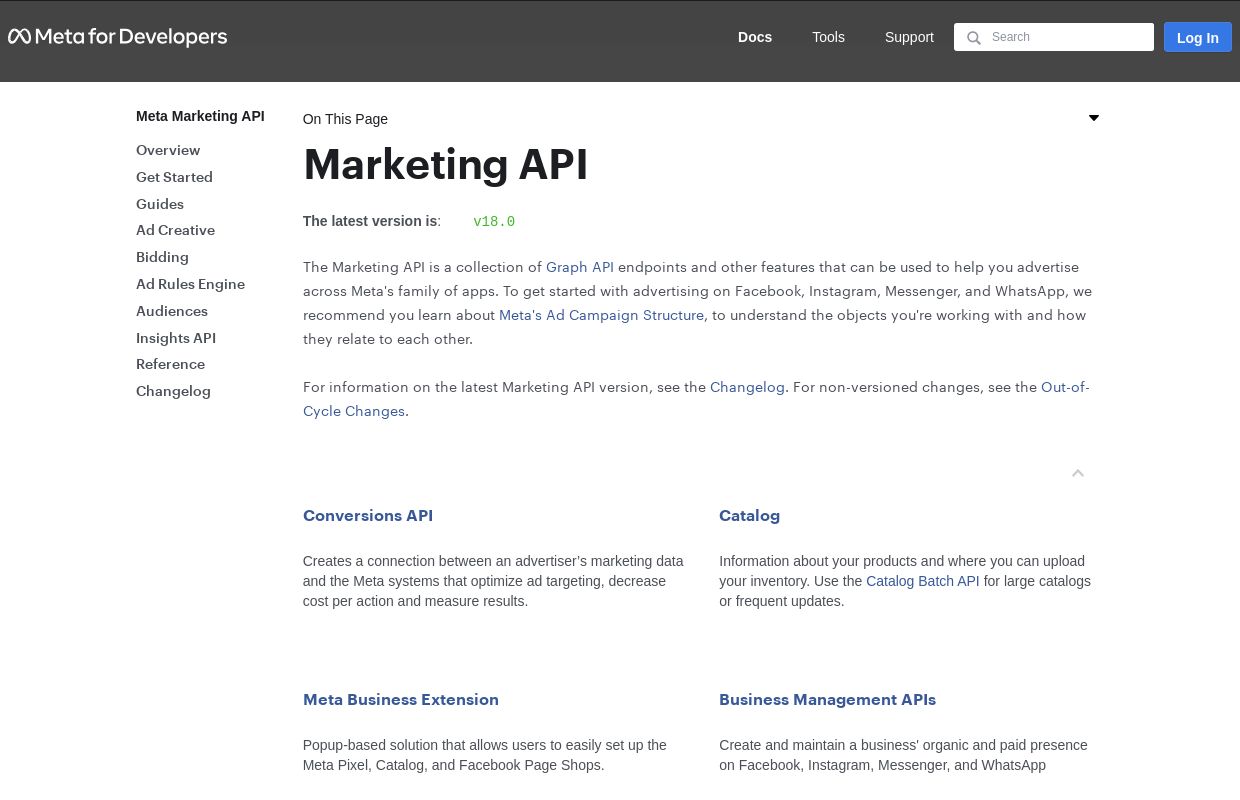This screenshot has height=800, width=1240.
Task: Open Audiences in the sidebar
Action: [x=172, y=311]
